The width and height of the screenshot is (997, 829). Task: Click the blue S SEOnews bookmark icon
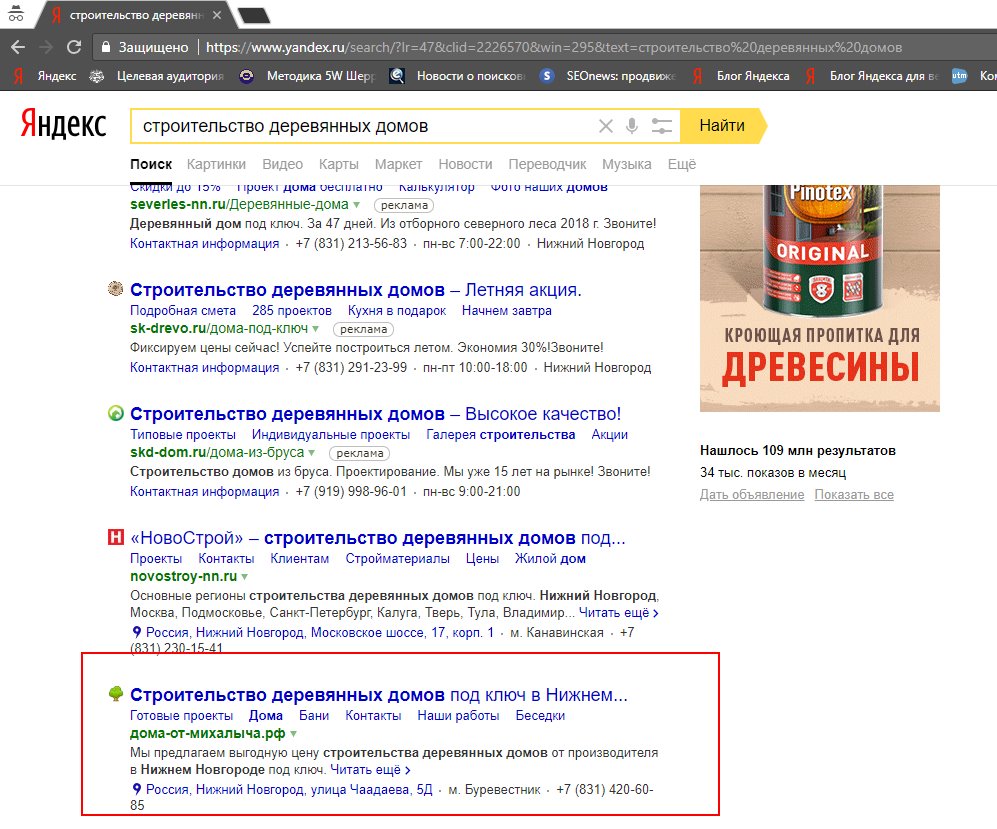(548, 75)
